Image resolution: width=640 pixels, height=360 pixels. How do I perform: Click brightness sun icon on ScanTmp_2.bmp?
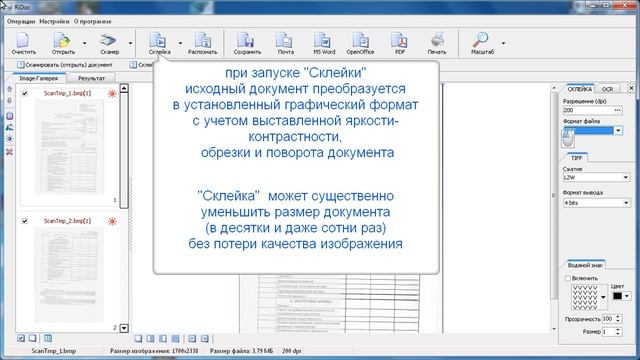point(112,221)
